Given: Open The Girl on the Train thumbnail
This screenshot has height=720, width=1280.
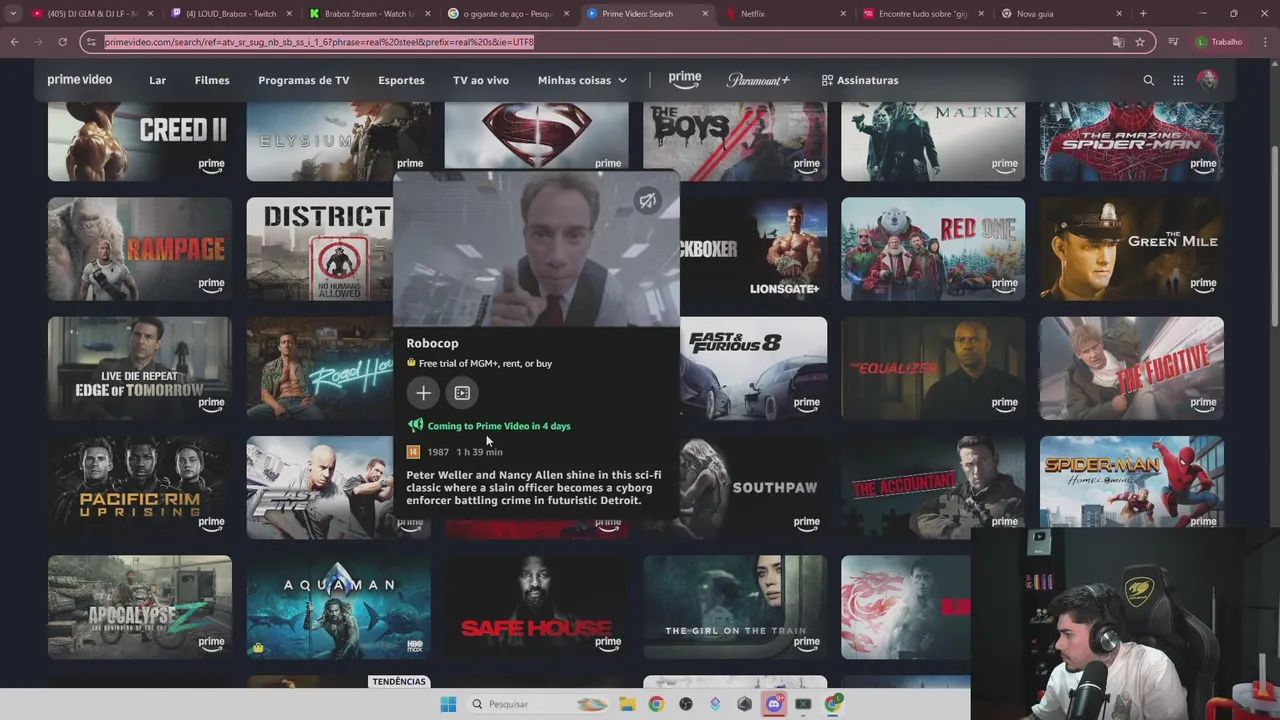Looking at the screenshot, I should 735,607.
